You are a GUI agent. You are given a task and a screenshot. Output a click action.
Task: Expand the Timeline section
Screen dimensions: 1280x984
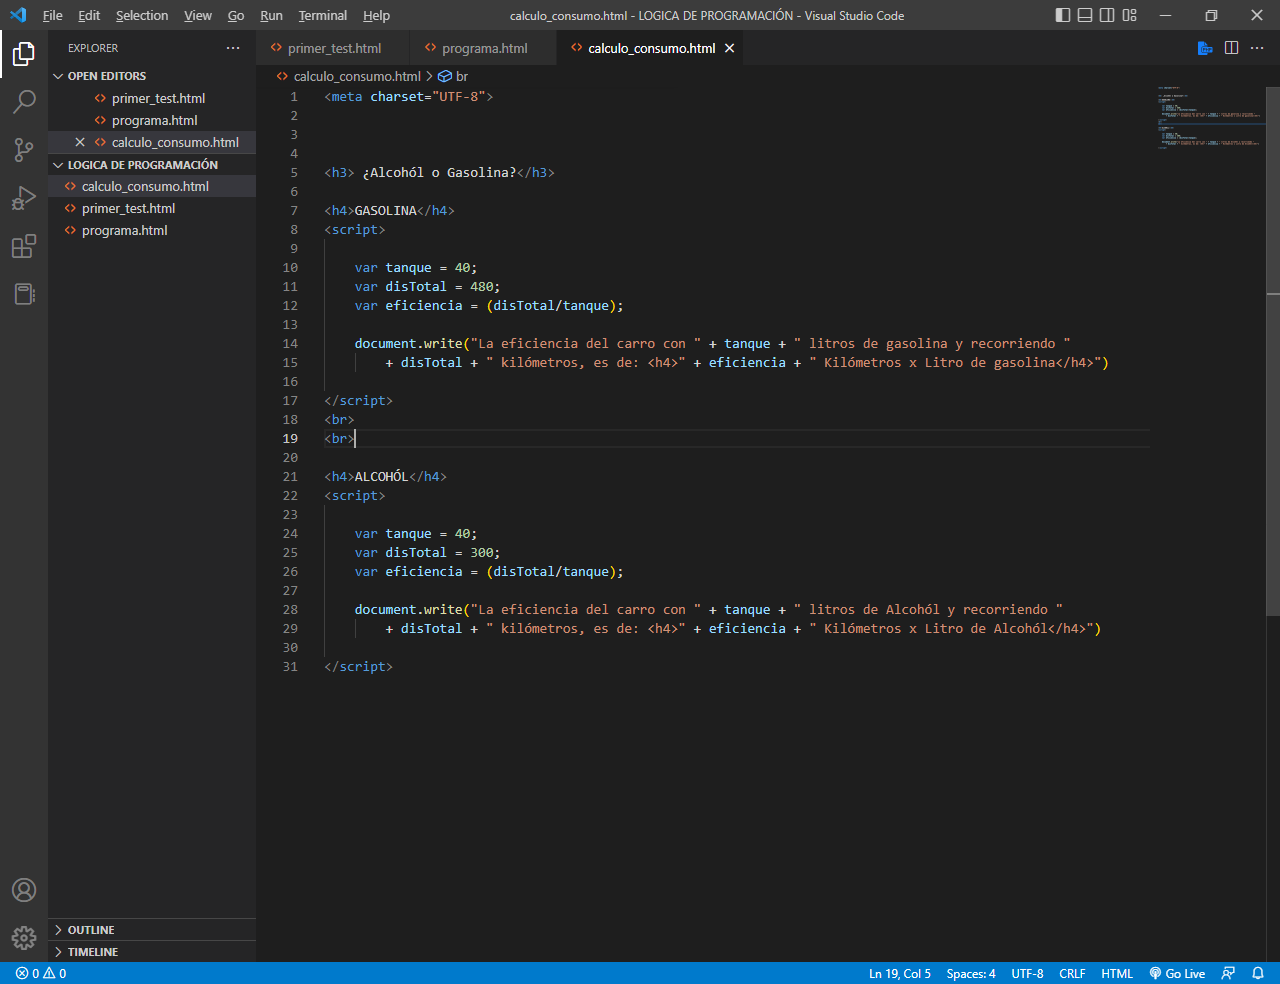click(152, 952)
